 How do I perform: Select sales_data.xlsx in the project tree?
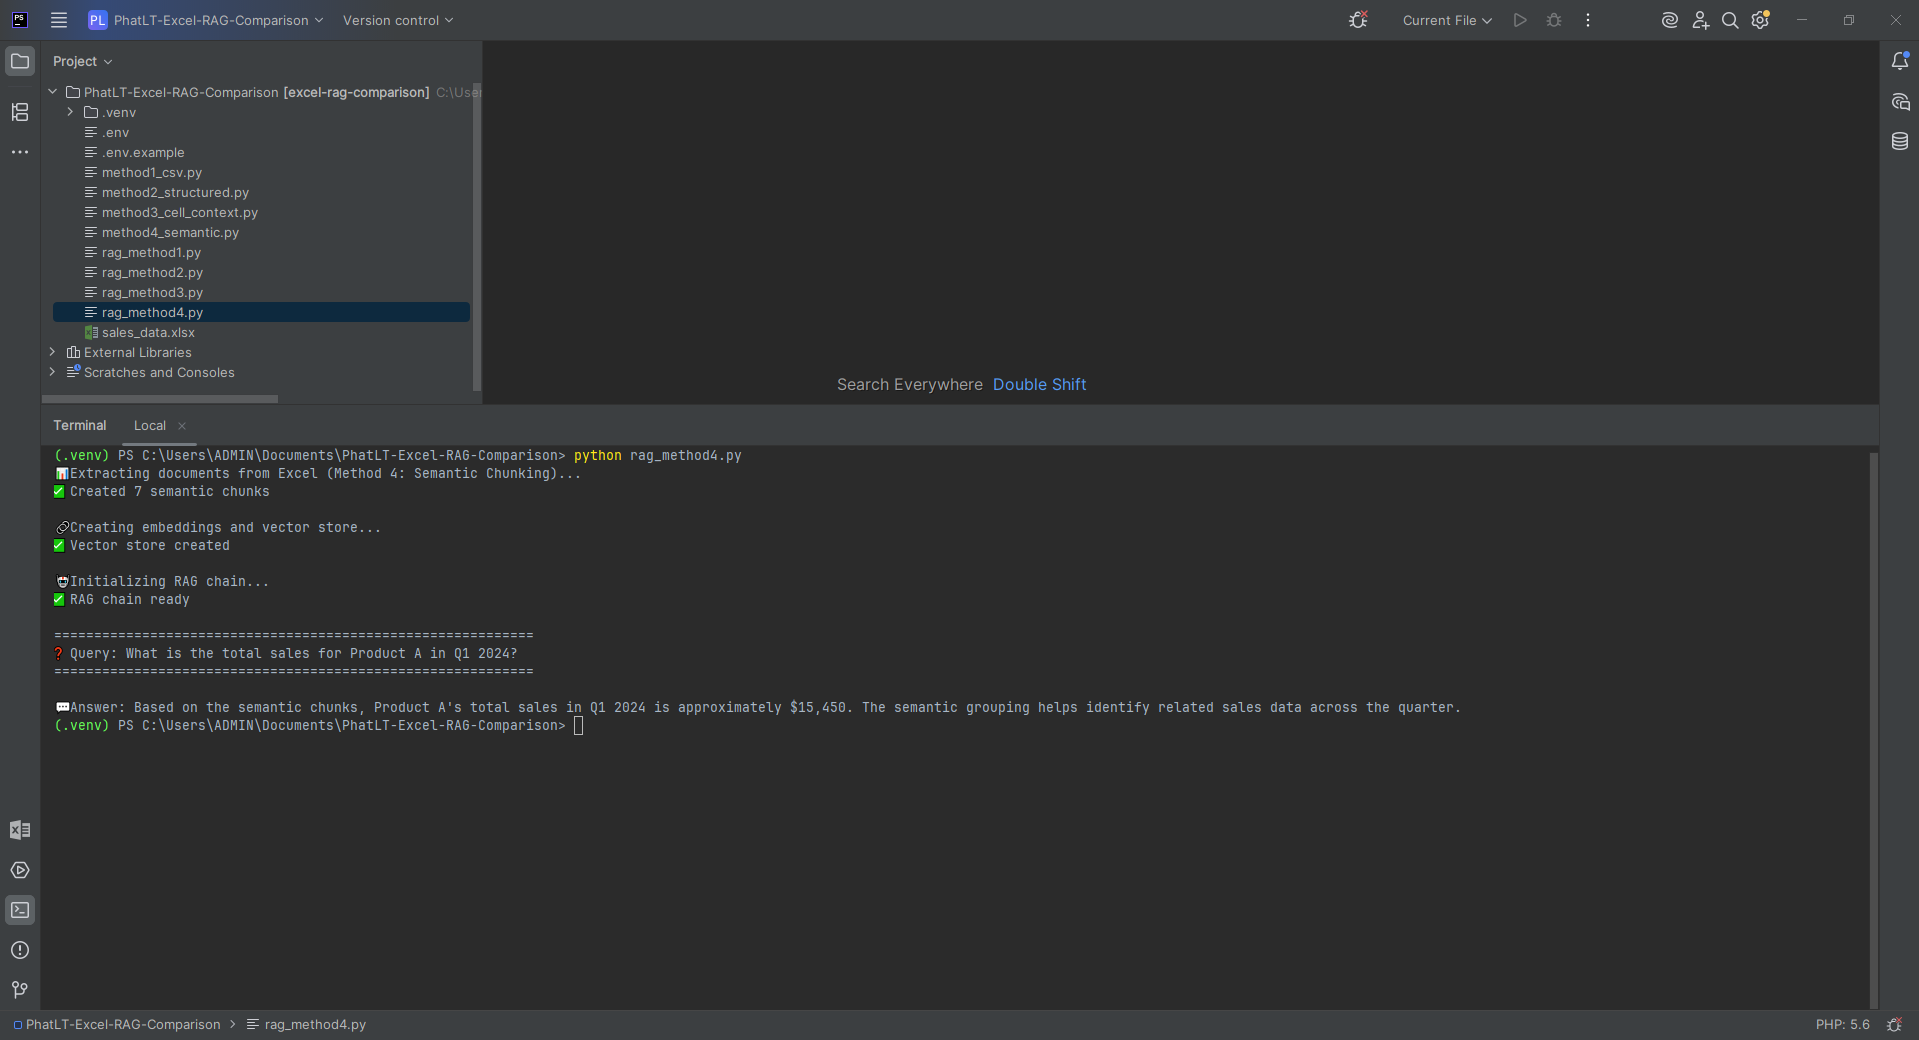[x=149, y=332]
